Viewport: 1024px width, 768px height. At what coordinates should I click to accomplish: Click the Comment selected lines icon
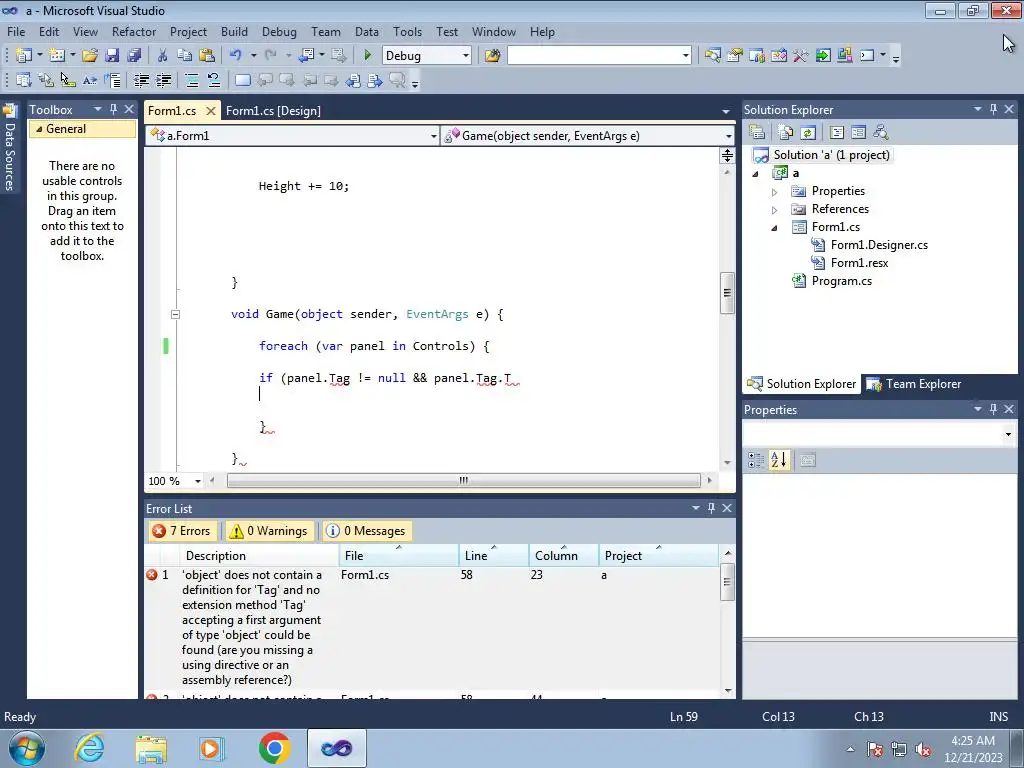[x=192, y=80]
